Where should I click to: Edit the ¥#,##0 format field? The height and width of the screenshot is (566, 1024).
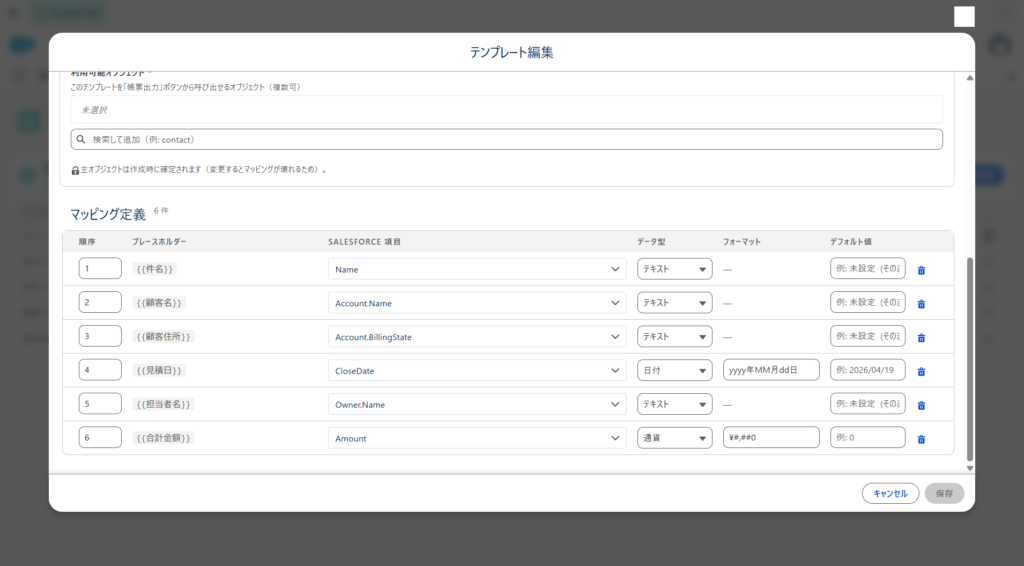pyautogui.click(x=771, y=438)
